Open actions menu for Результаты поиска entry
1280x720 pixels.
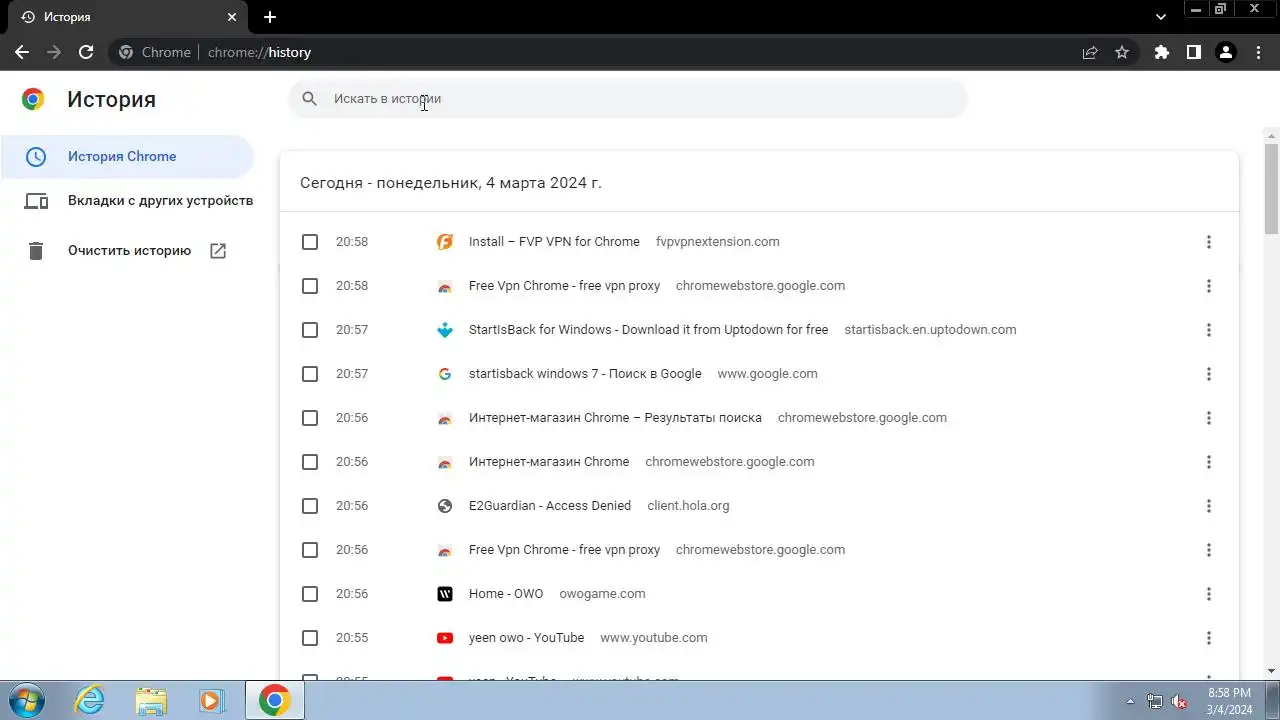tap(1208, 418)
